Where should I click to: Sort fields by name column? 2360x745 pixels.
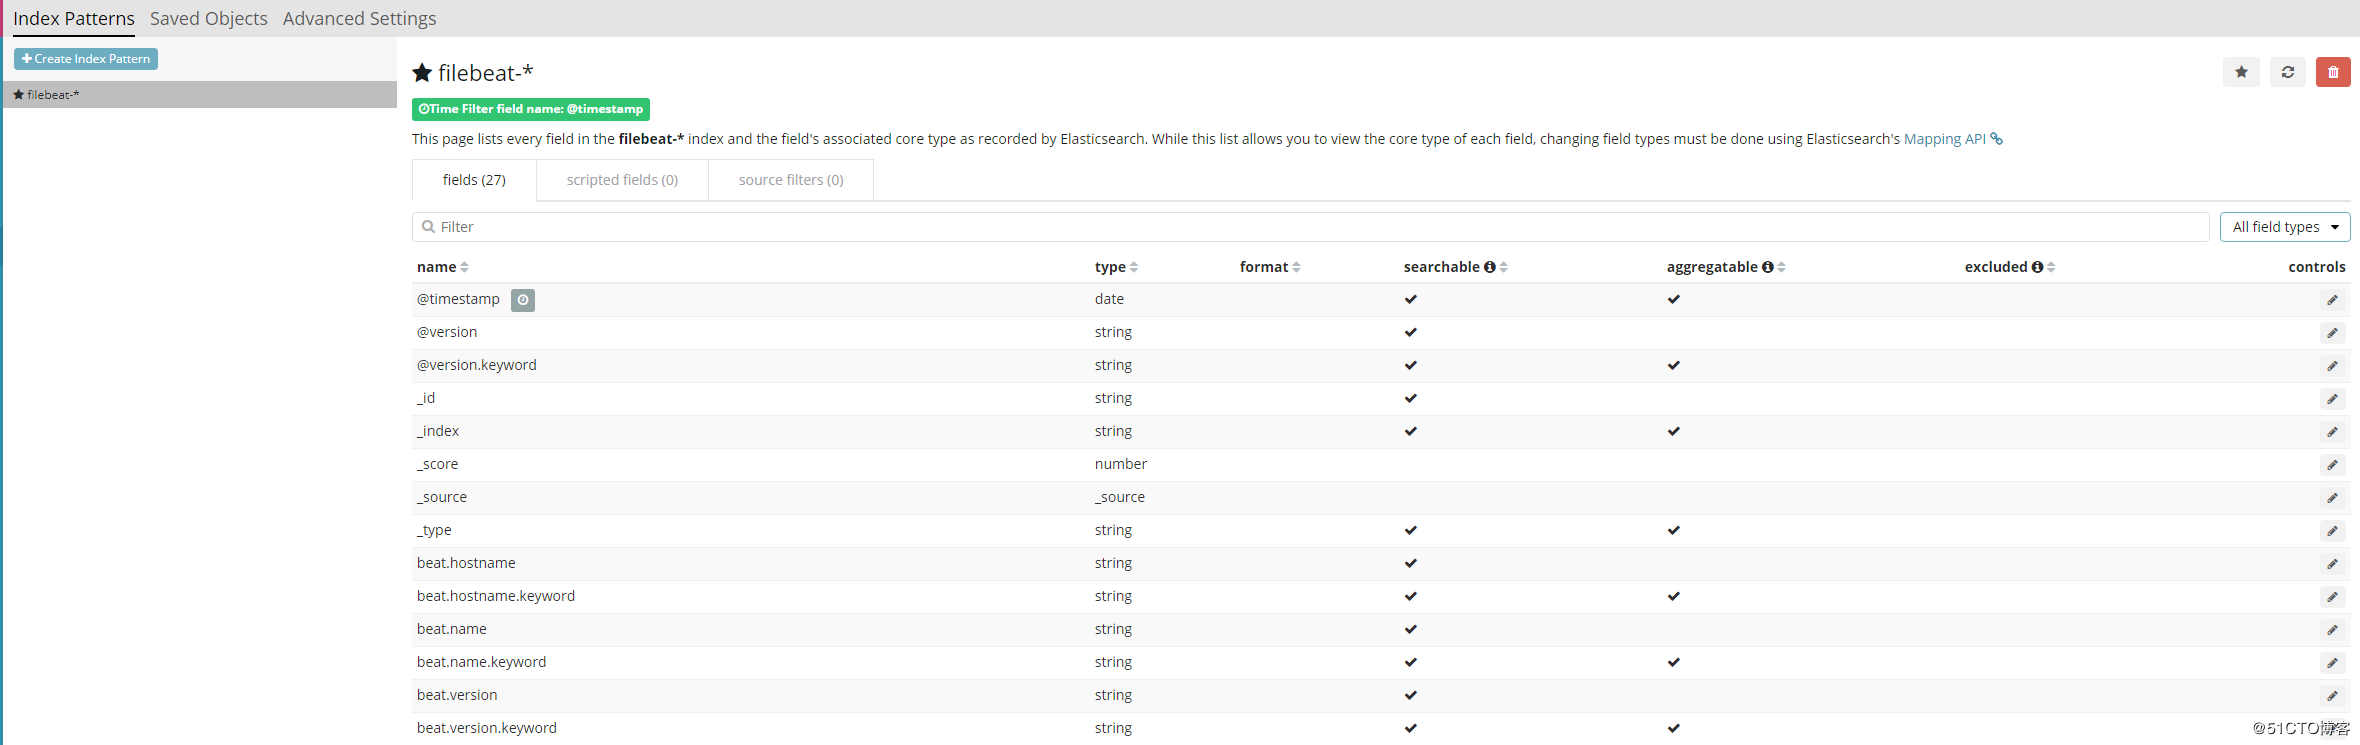click(x=443, y=267)
